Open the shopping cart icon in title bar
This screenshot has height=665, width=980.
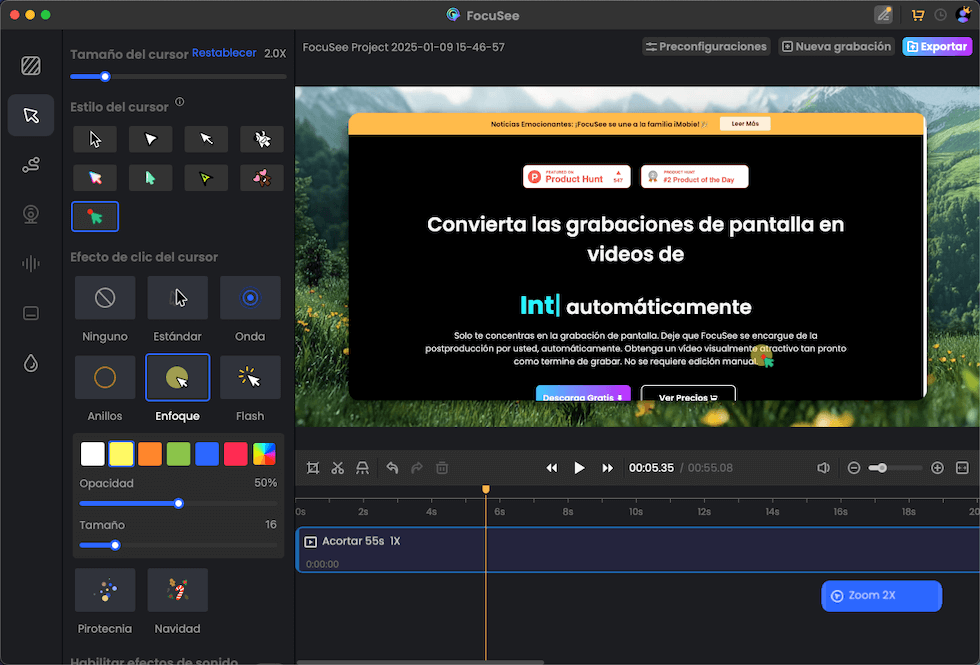click(x=918, y=15)
